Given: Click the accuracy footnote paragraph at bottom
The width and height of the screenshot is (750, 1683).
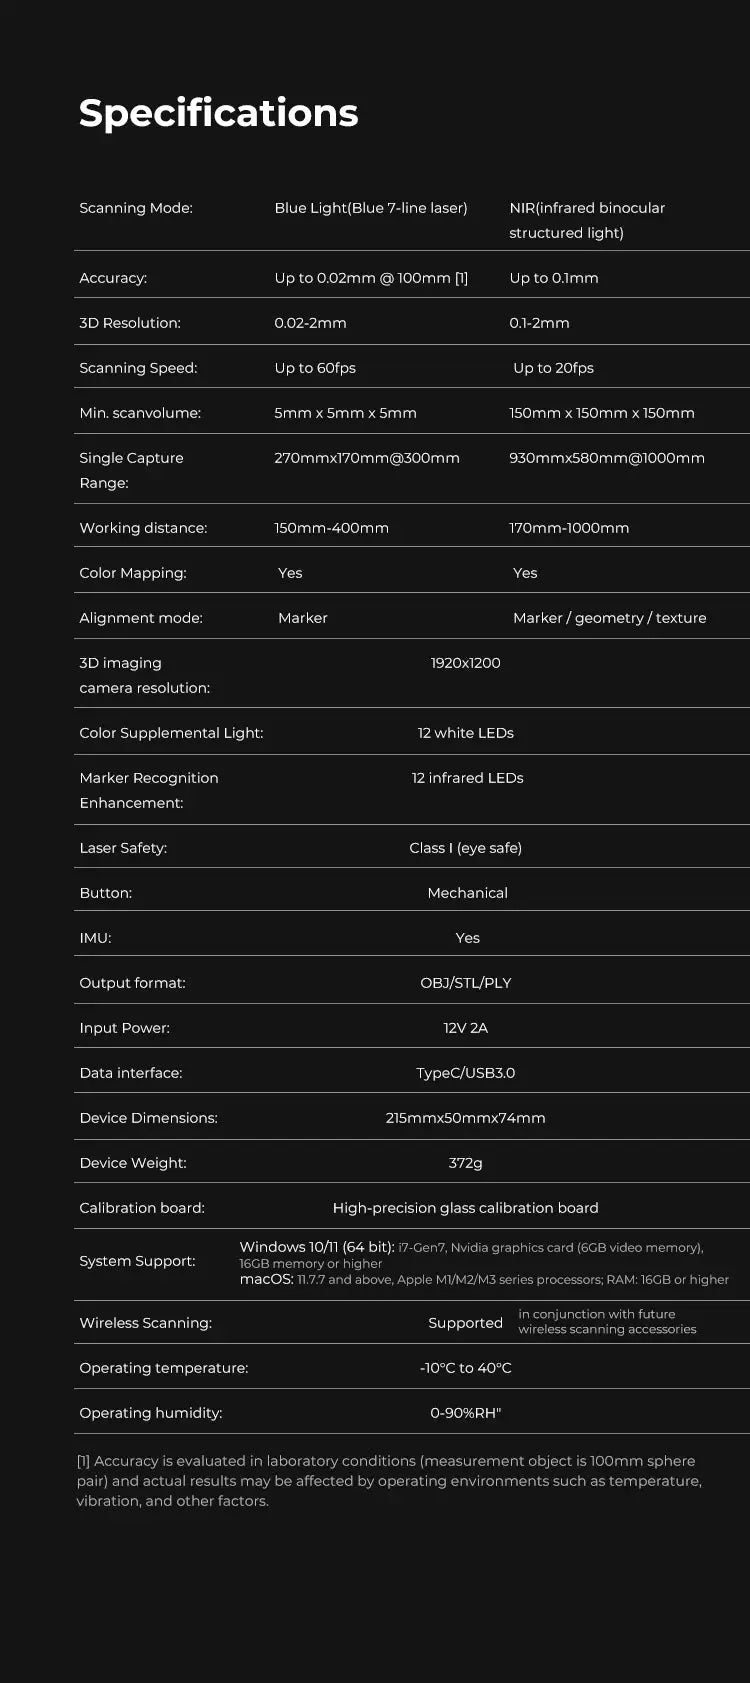Looking at the screenshot, I should [388, 1481].
